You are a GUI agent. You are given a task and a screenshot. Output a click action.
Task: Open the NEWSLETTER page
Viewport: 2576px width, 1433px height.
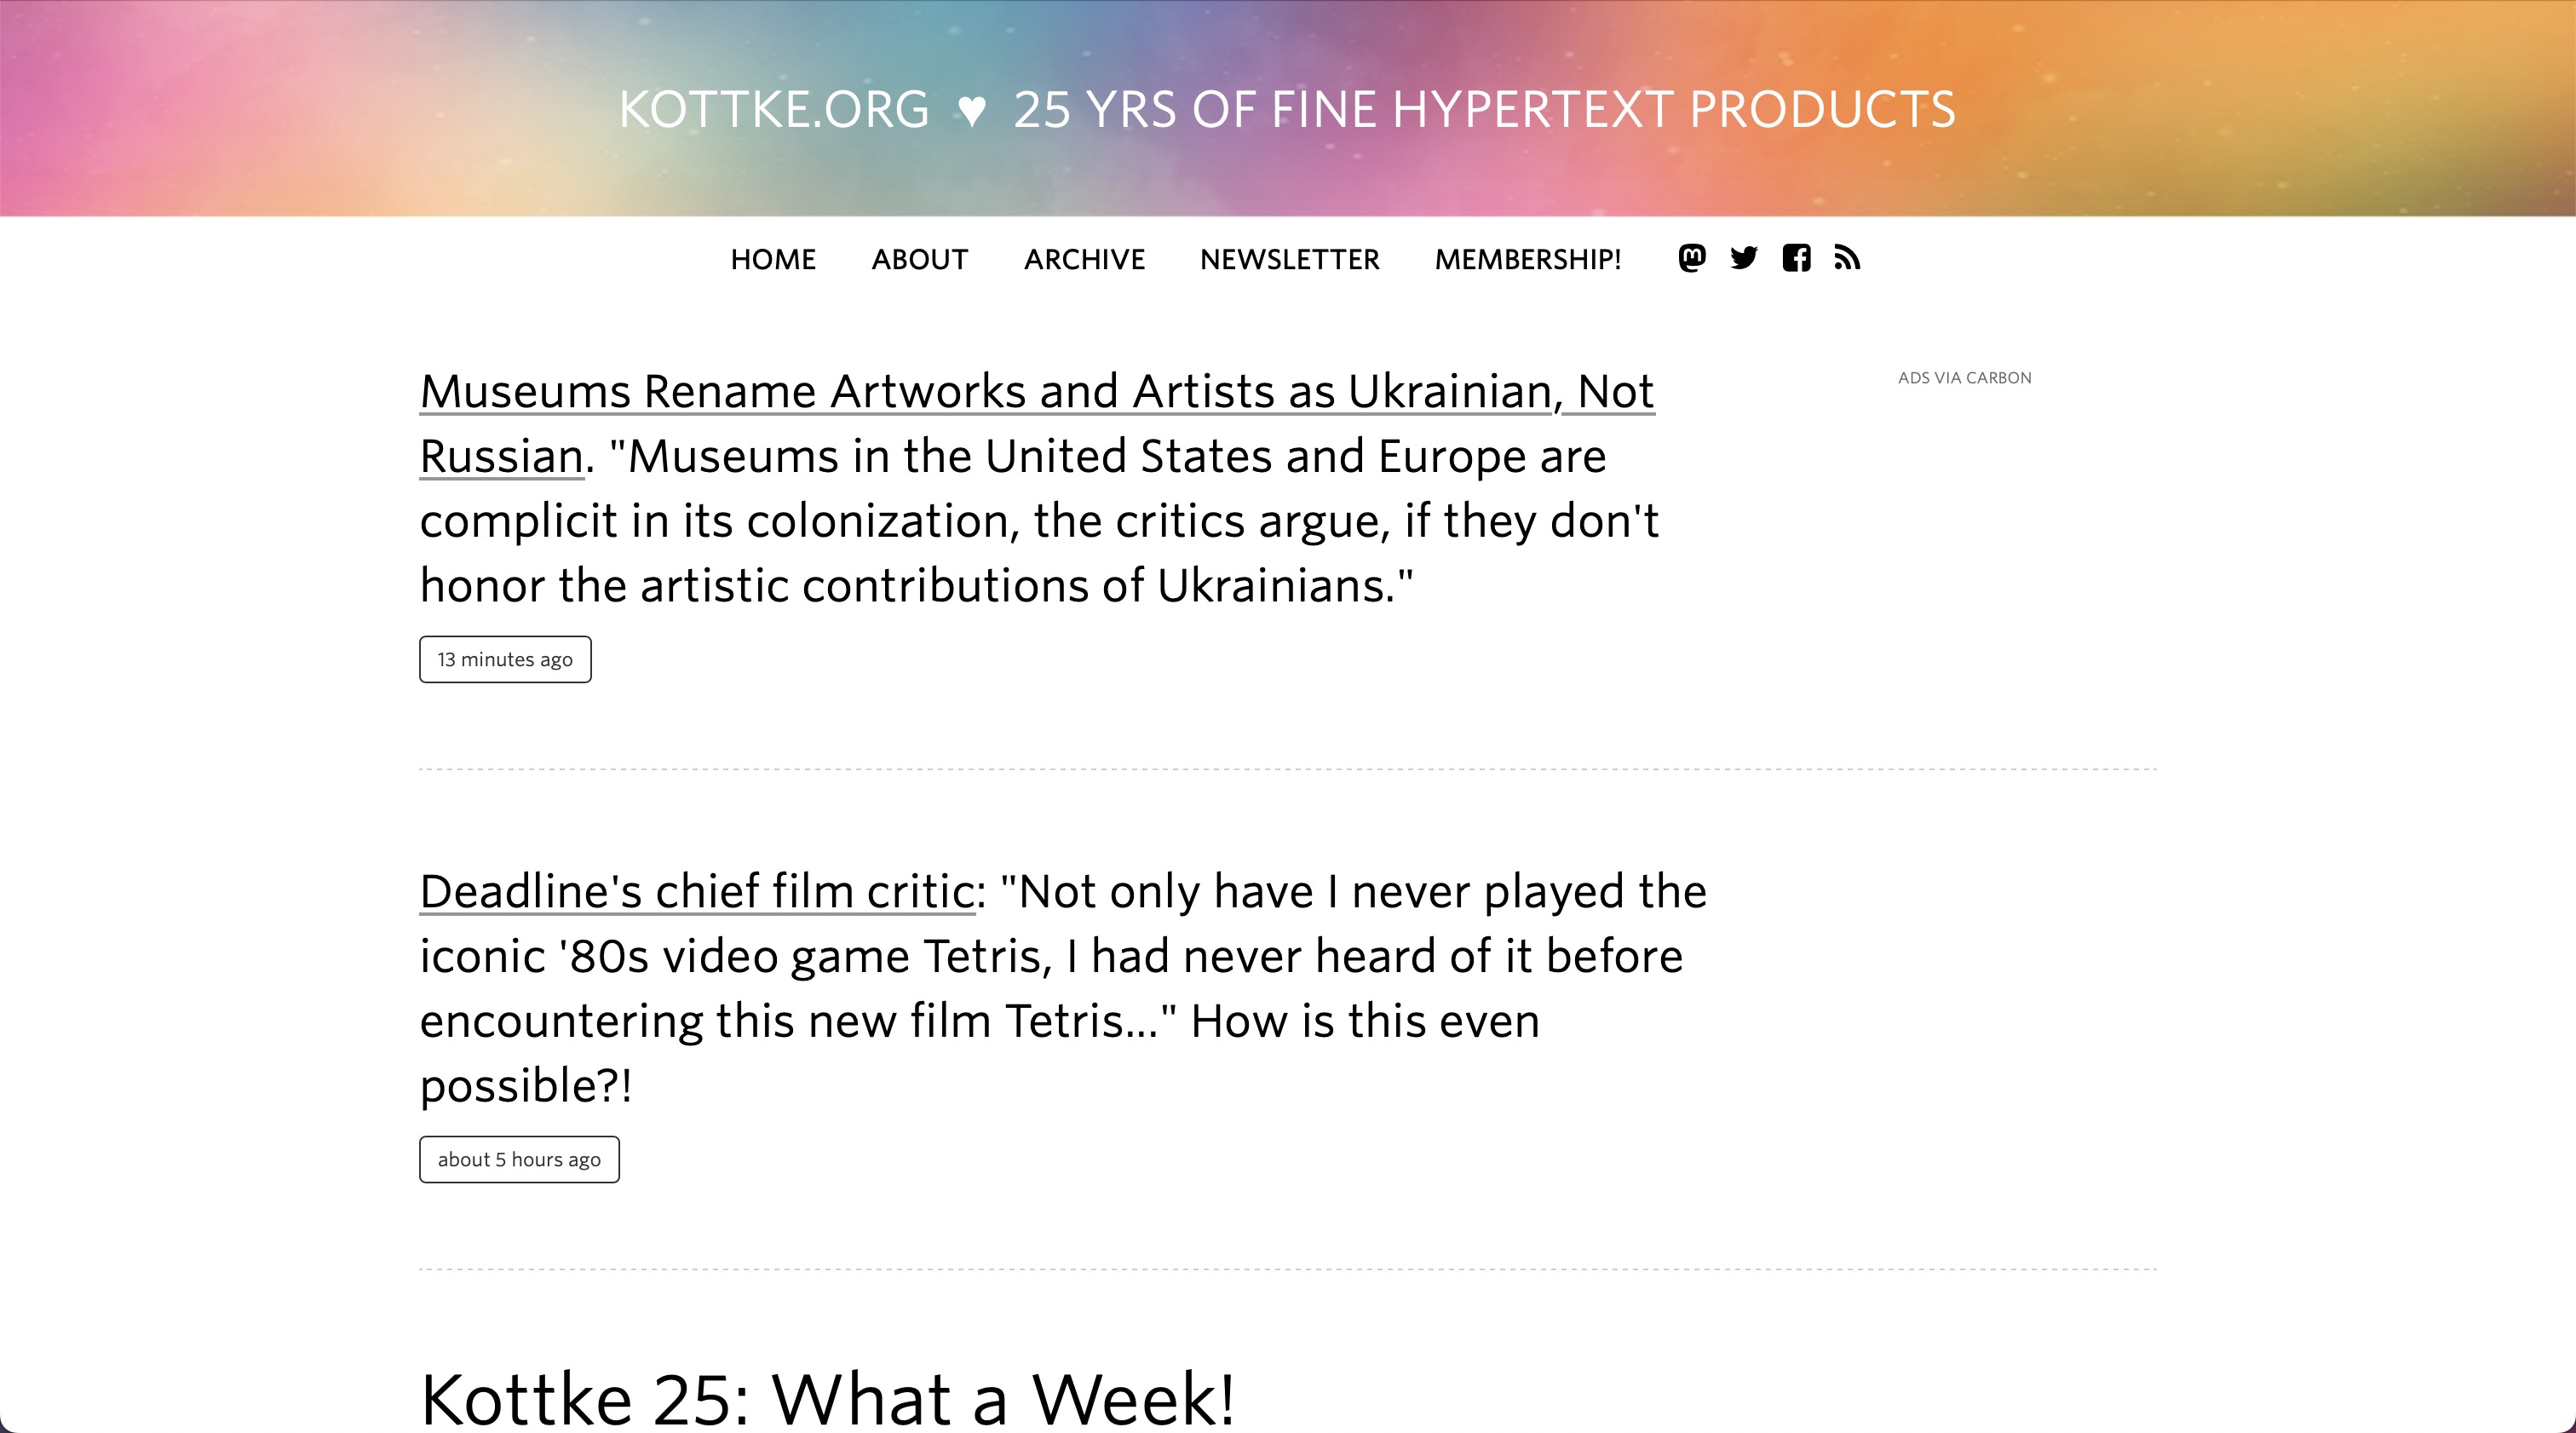coord(1289,259)
